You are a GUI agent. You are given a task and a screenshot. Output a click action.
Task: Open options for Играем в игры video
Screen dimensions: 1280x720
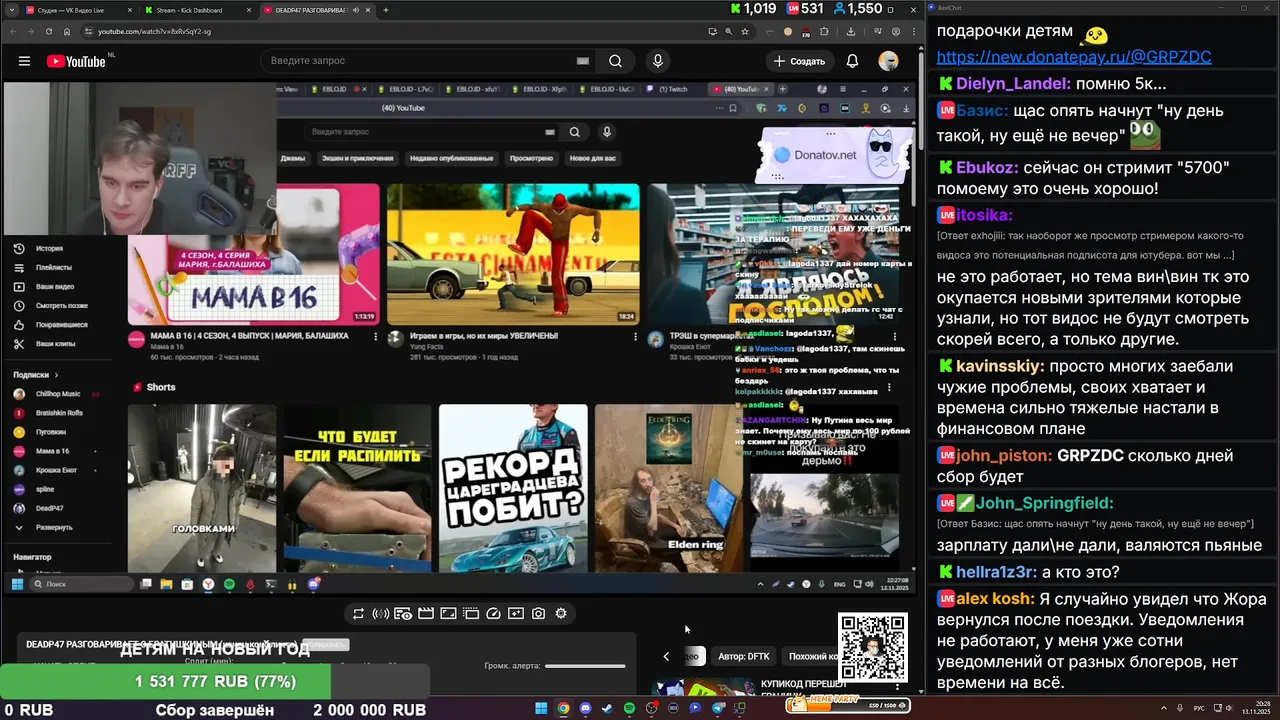click(x=635, y=337)
